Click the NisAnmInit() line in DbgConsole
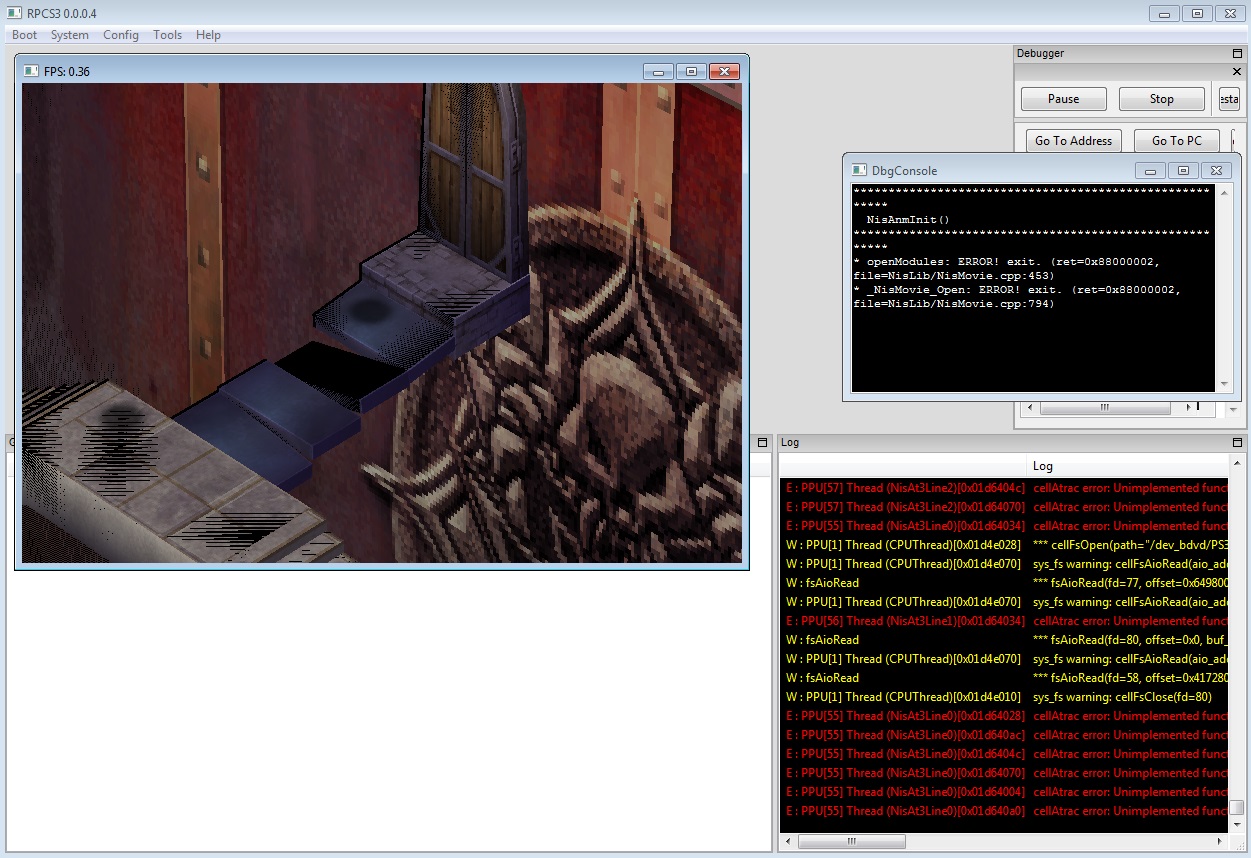This screenshot has width=1251, height=858. [x=908, y=219]
